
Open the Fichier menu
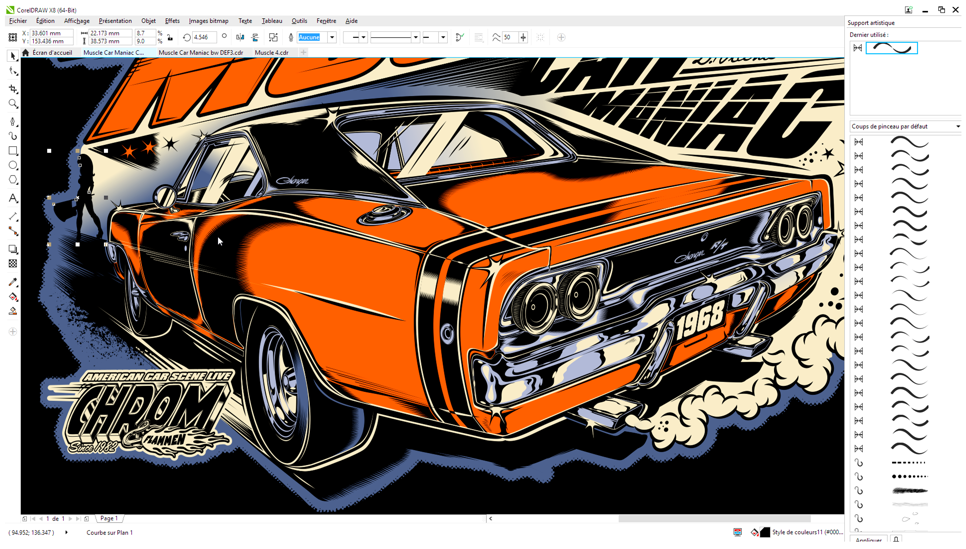(18, 21)
